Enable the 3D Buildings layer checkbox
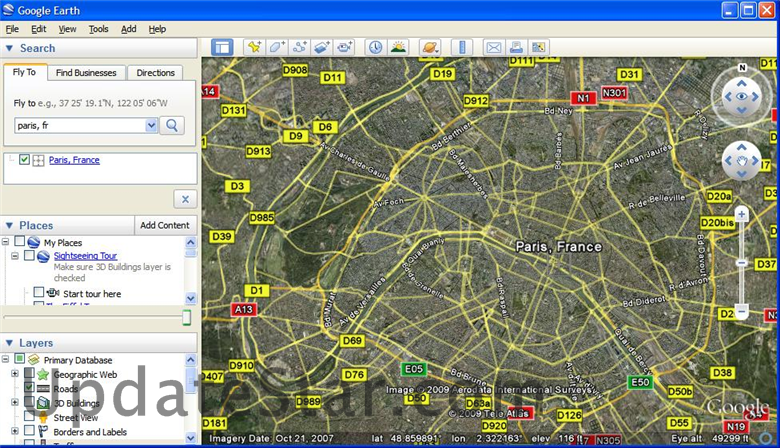The height and width of the screenshot is (448, 780). [29, 401]
